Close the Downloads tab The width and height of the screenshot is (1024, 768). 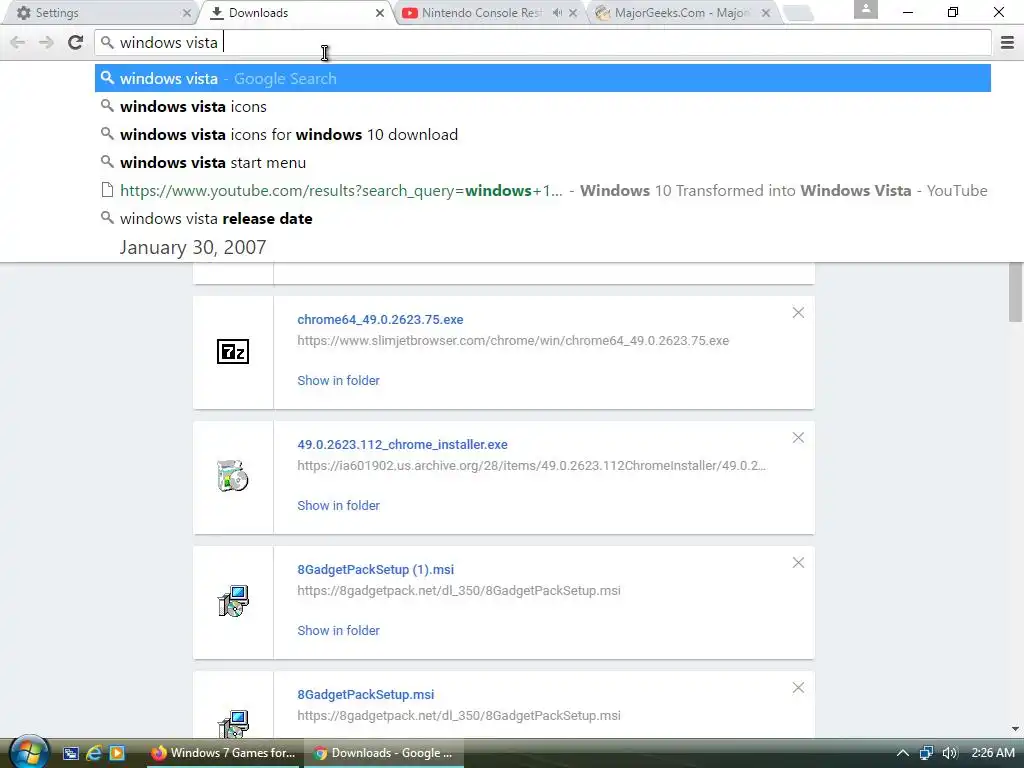tap(380, 13)
